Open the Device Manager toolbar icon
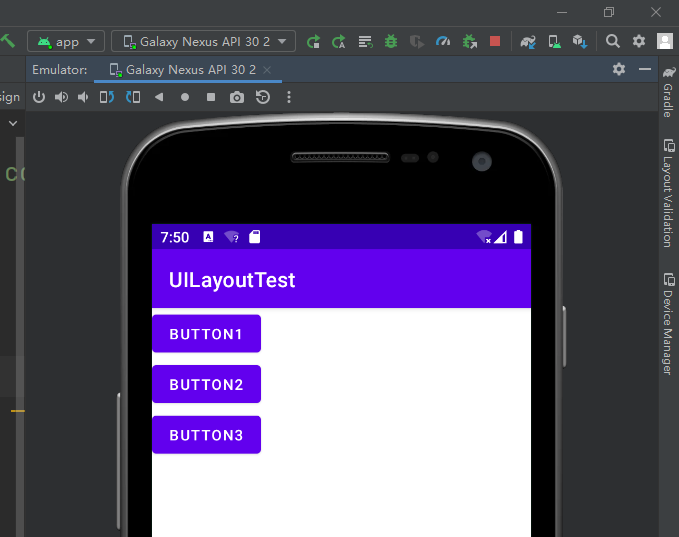679x537 pixels. click(x=554, y=42)
